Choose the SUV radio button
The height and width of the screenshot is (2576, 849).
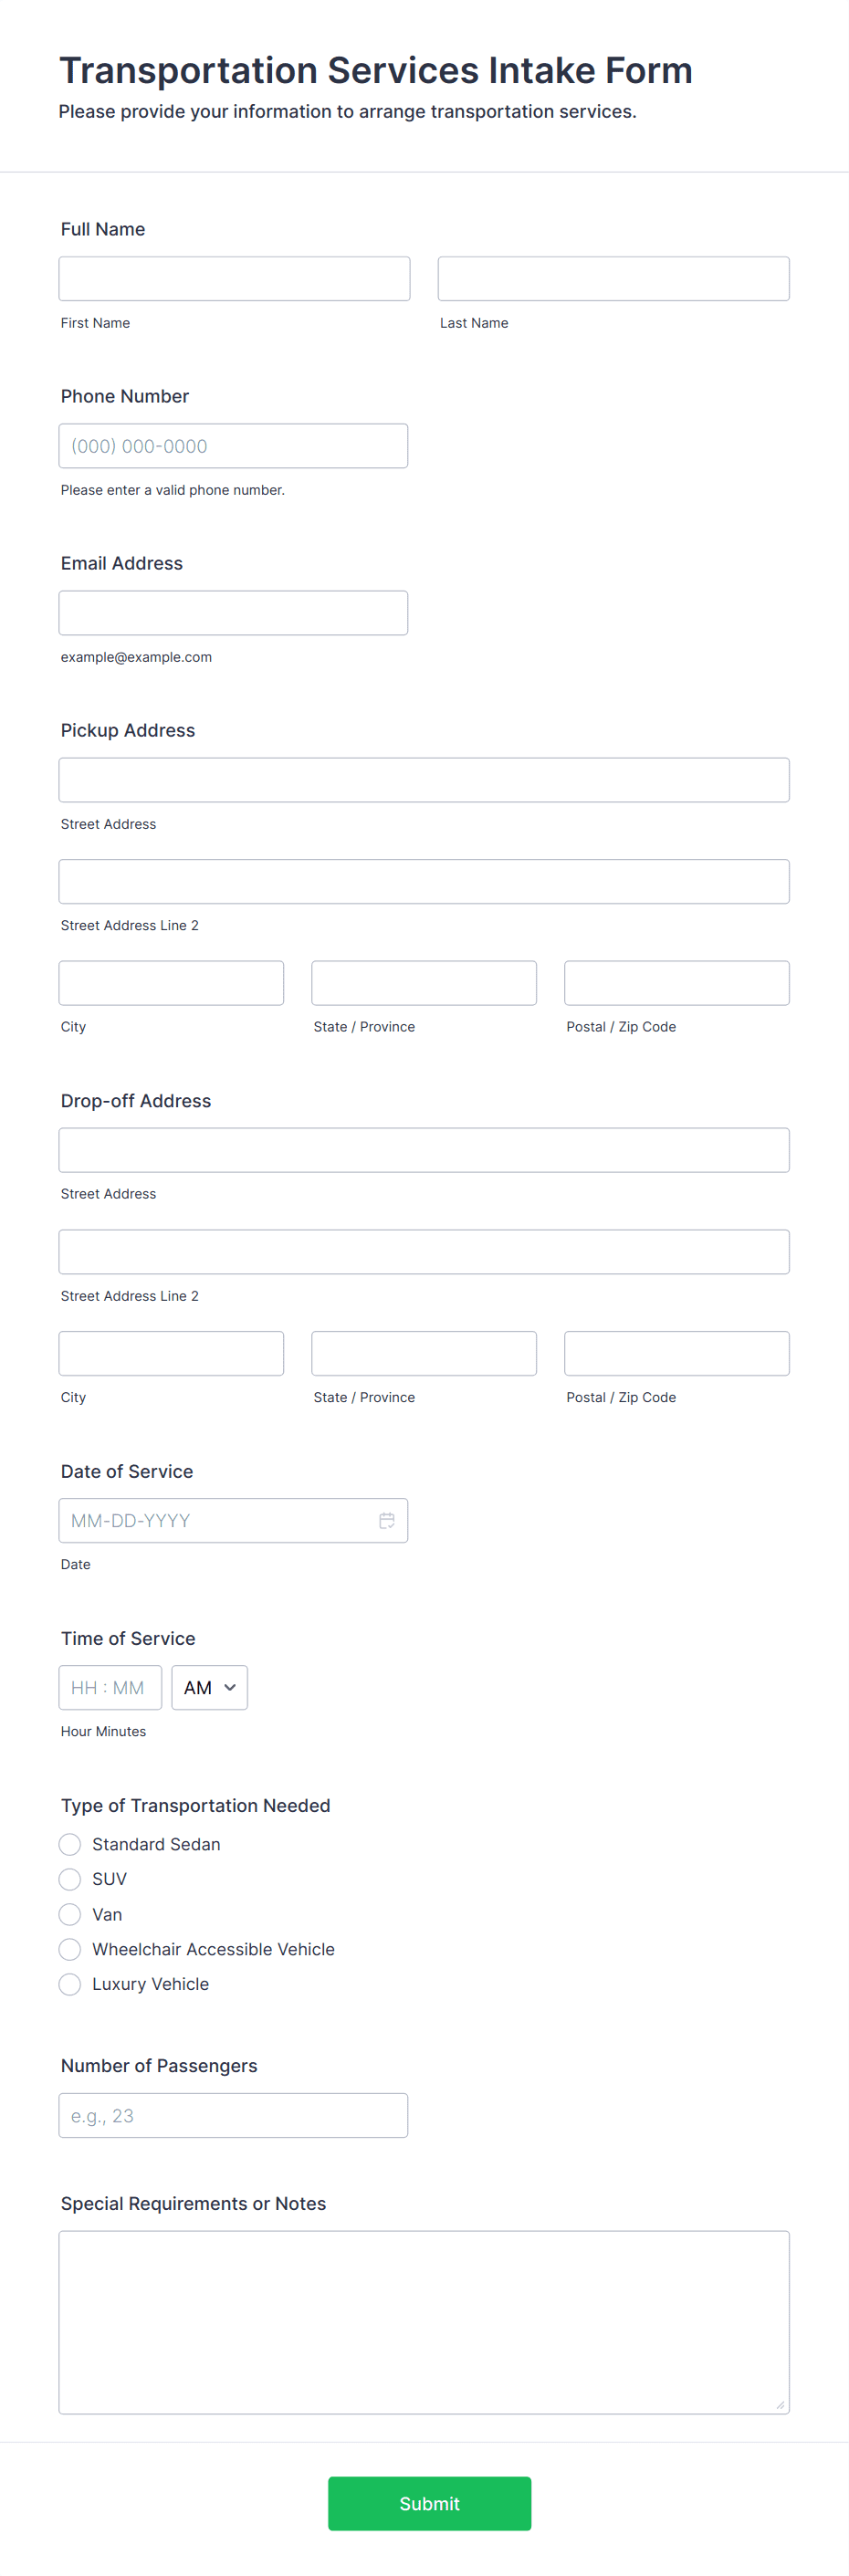(70, 1879)
